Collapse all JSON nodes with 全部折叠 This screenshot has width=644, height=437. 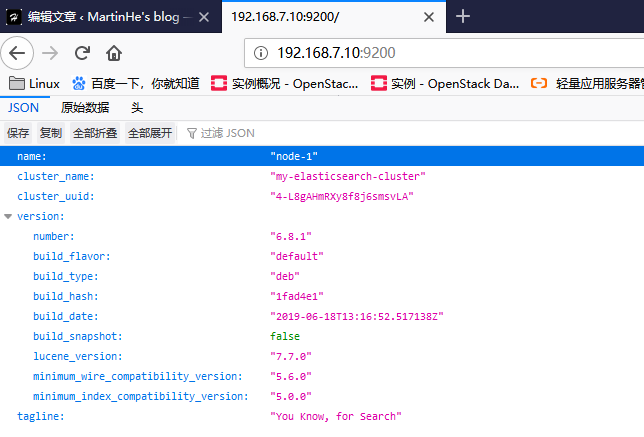tap(95, 133)
